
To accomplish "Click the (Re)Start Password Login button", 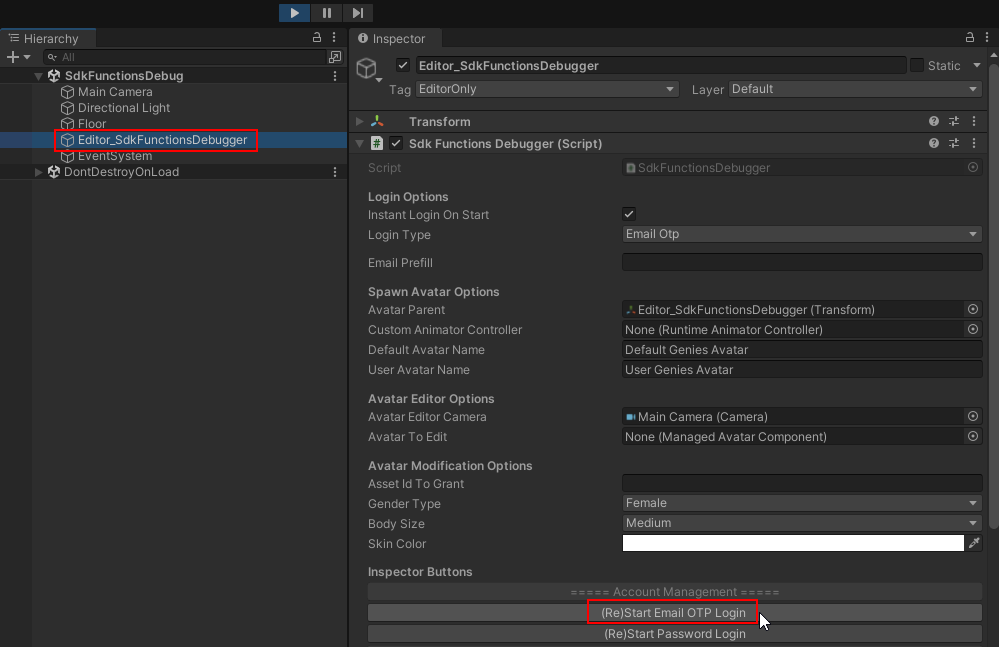I will [x=674, y=633].
